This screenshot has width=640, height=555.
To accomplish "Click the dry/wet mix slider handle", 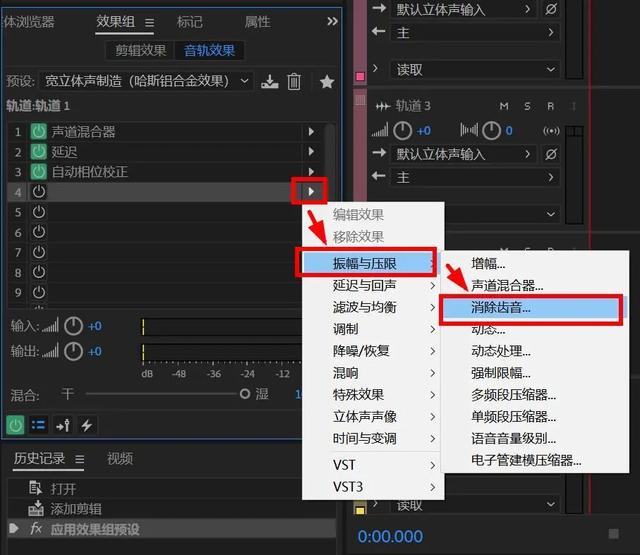I will (x=244, y=394).
